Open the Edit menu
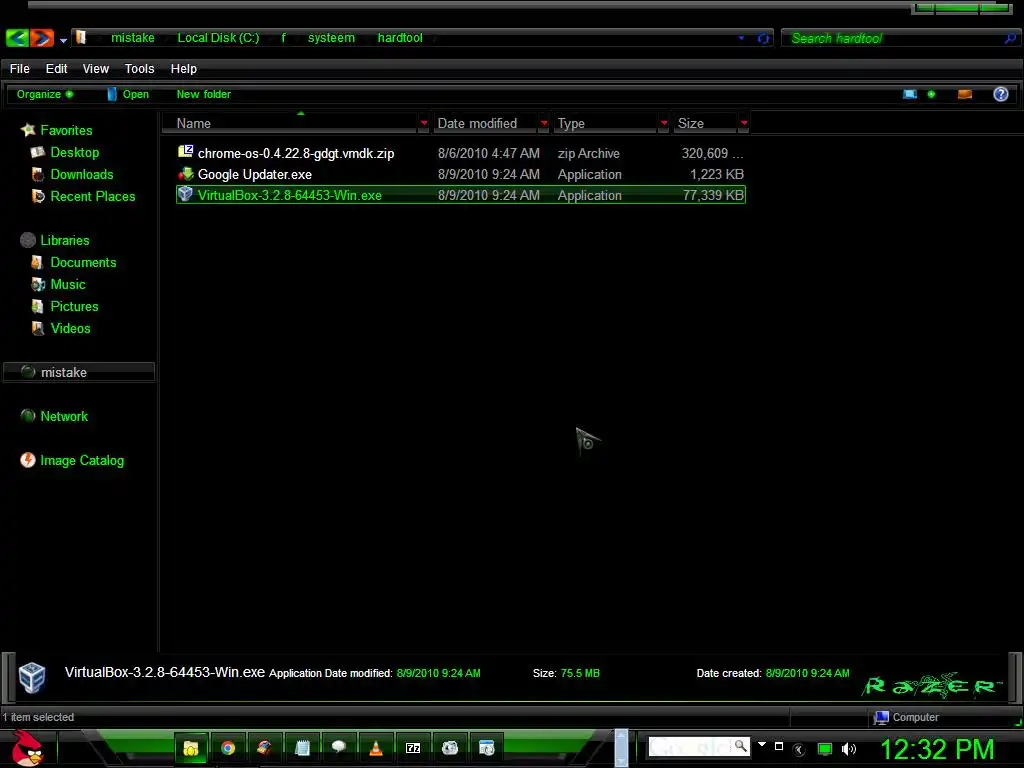The image size is (1024, 768). tap(56, 69)
